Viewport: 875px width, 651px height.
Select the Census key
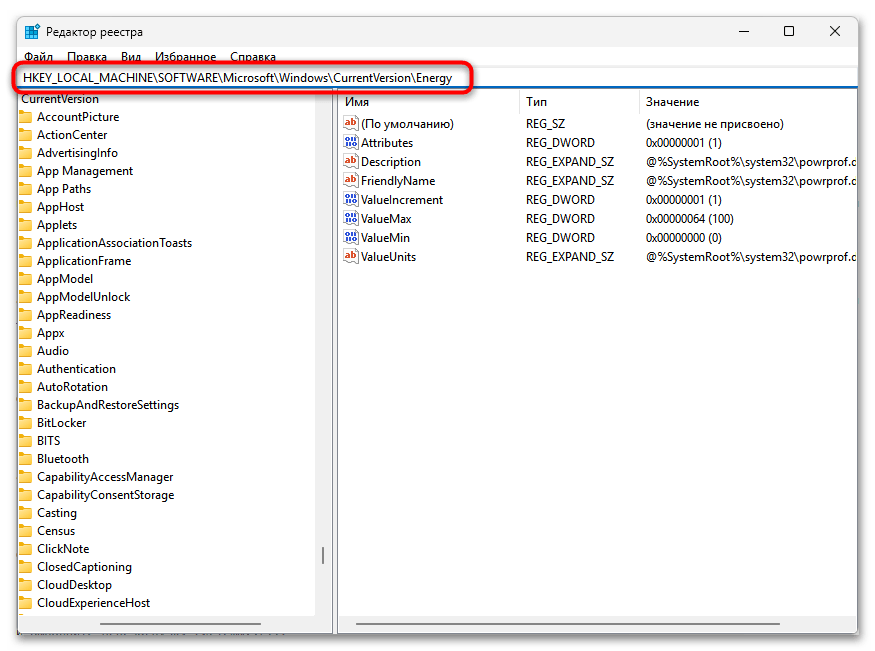coord(56,531)
